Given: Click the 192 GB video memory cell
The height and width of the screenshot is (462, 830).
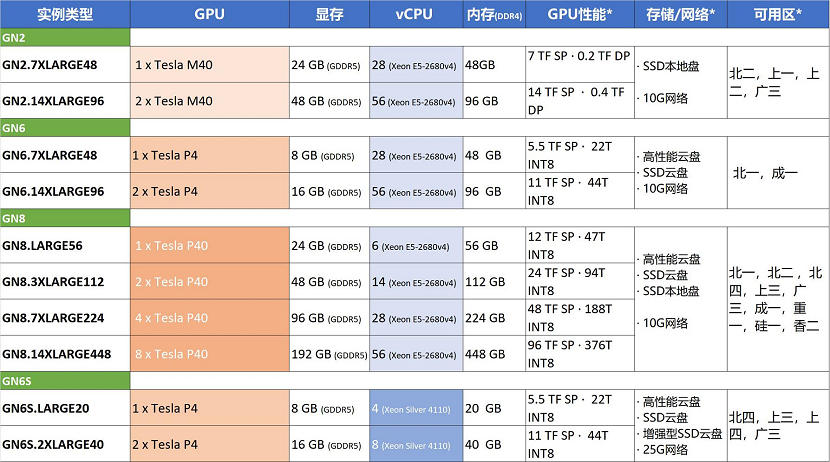Looking at the screenshot, I should [328, 354].
